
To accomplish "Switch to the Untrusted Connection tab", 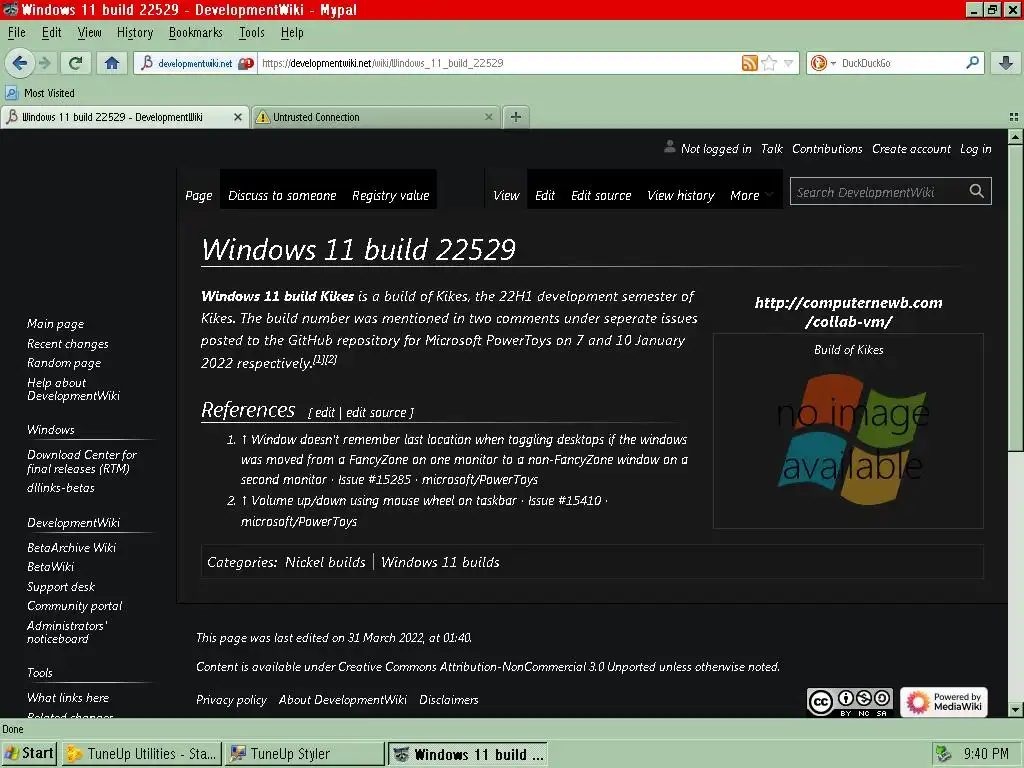I will (376, 117).
